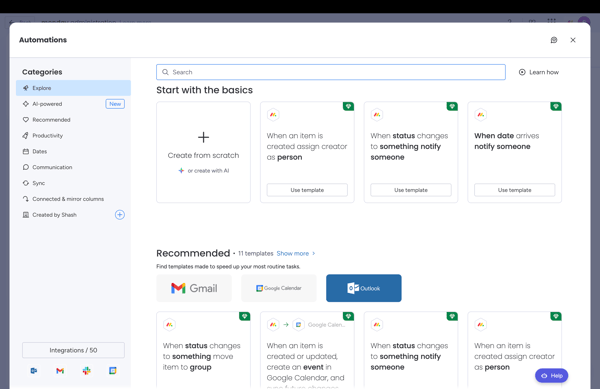Image resolution: width=600 pixels, height=389 pixels.
Task: Click monday logo on basics assign creator card
Action: click(x=273, y=115)
